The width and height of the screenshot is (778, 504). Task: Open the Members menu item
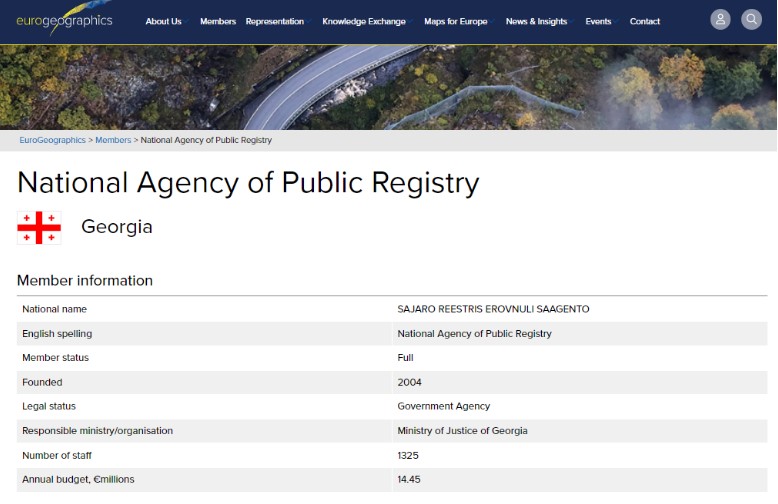coord(218,21)
